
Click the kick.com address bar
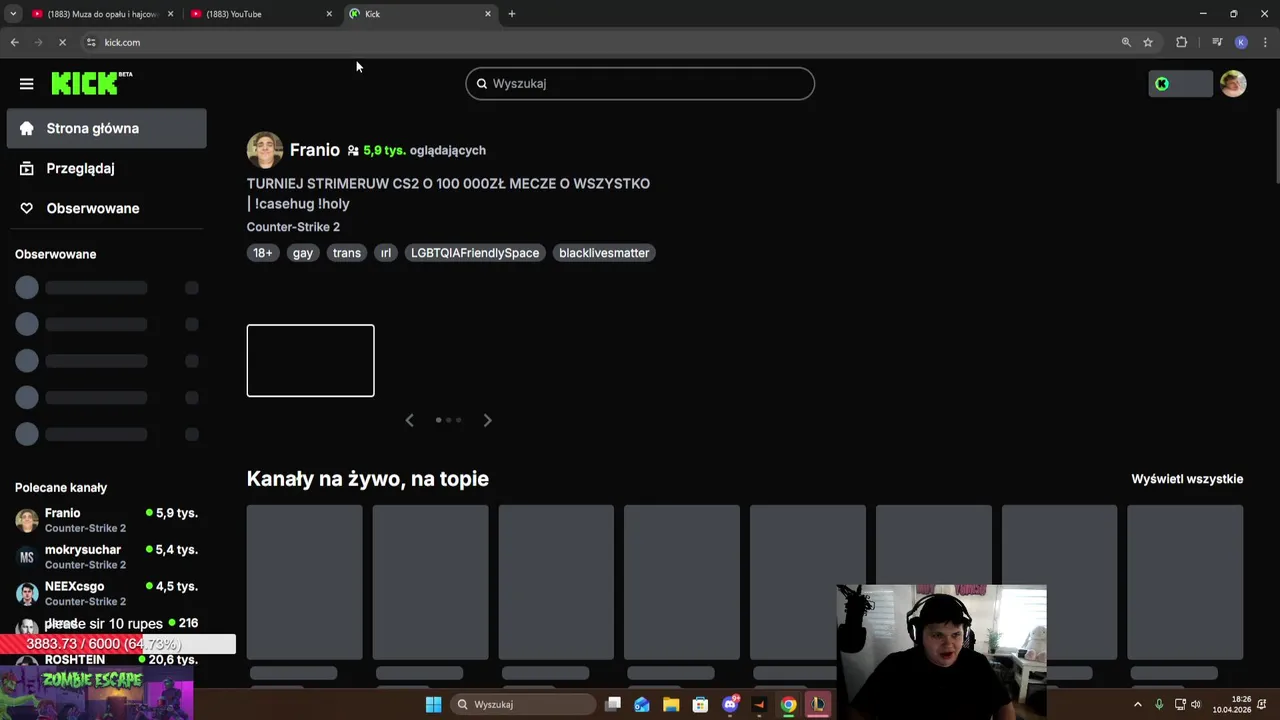point(600,42)
